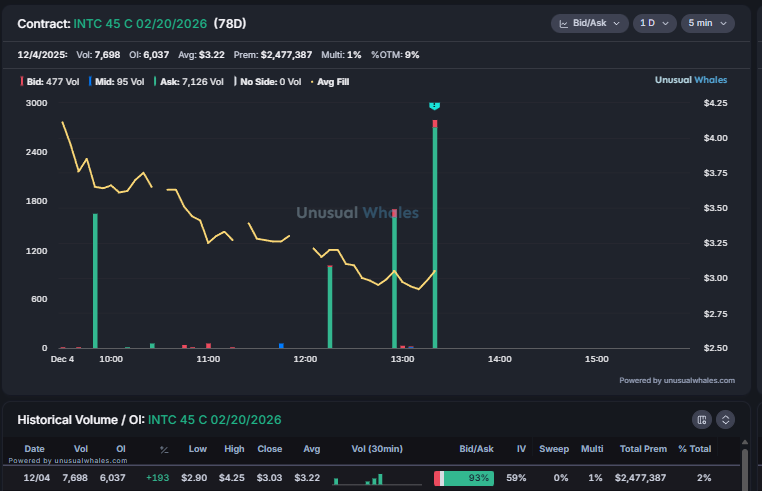
Task: Click the scrollbar up arrow in table
Action: tap(745, 442)
